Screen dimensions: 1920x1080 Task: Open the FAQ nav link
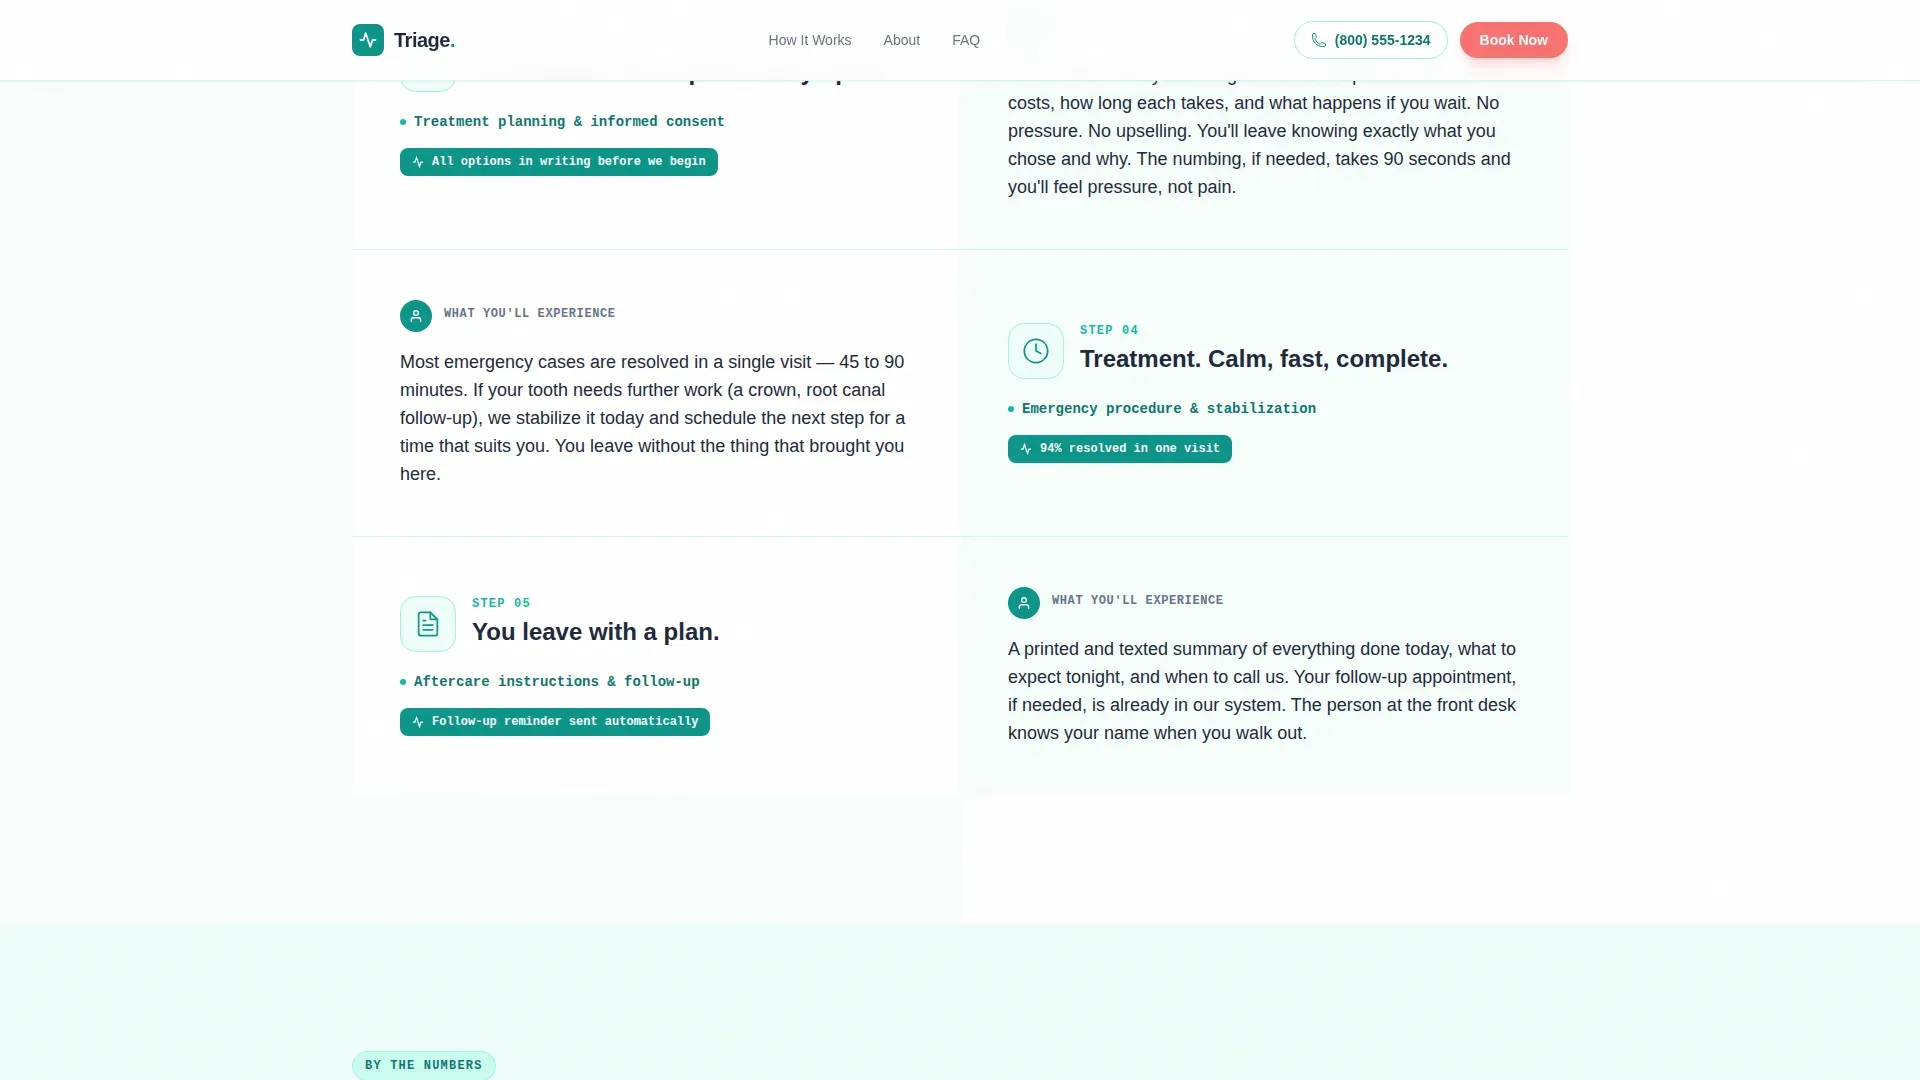(965, 40)
